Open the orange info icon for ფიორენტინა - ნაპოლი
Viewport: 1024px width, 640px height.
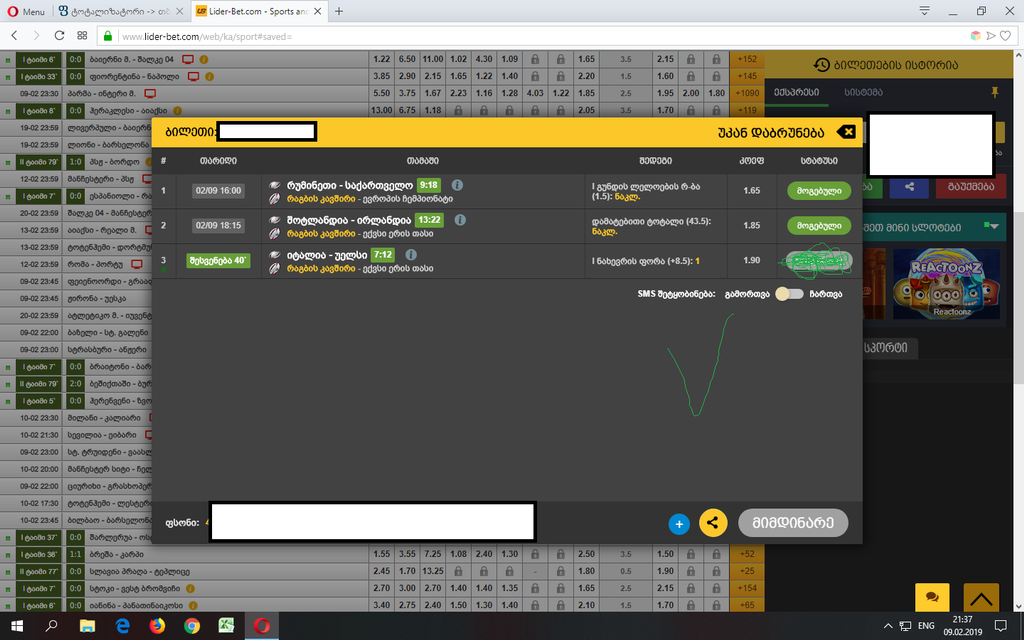210,76
